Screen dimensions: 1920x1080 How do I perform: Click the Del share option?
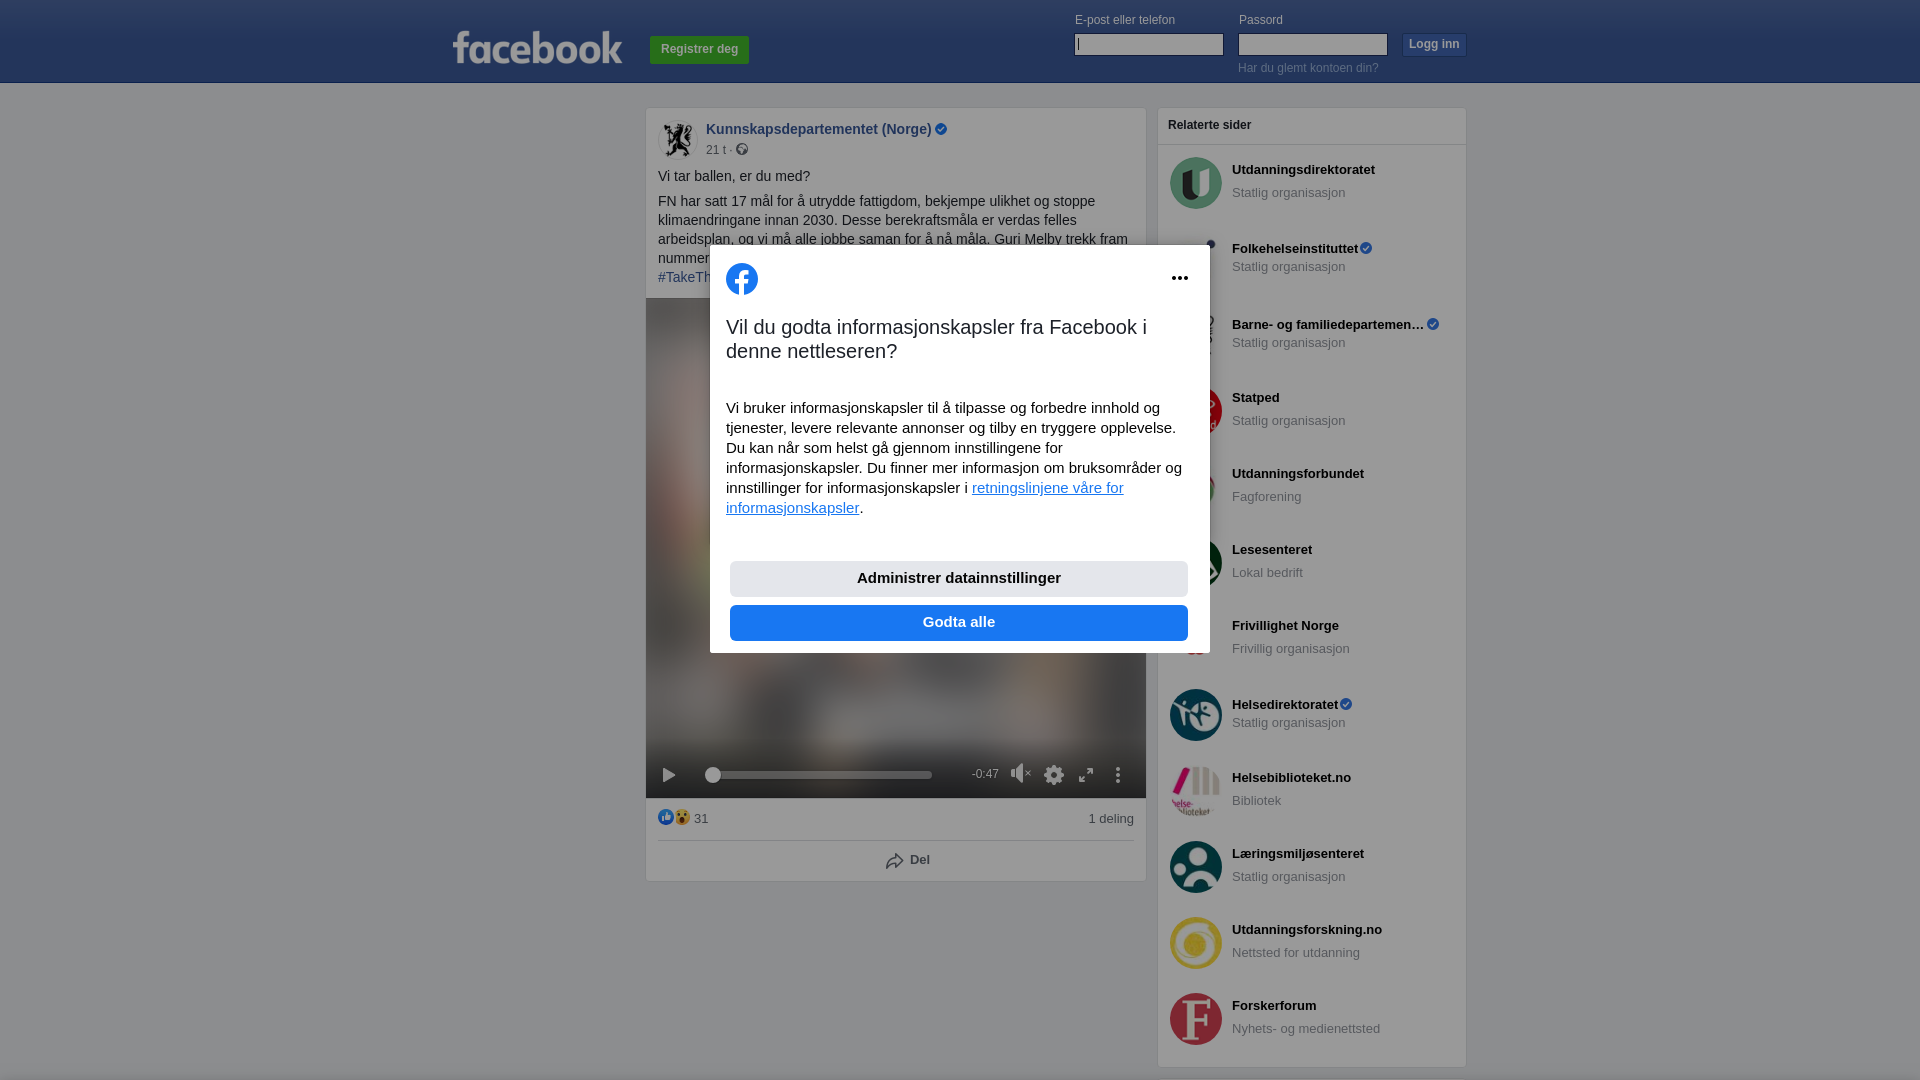coord(908,860)
